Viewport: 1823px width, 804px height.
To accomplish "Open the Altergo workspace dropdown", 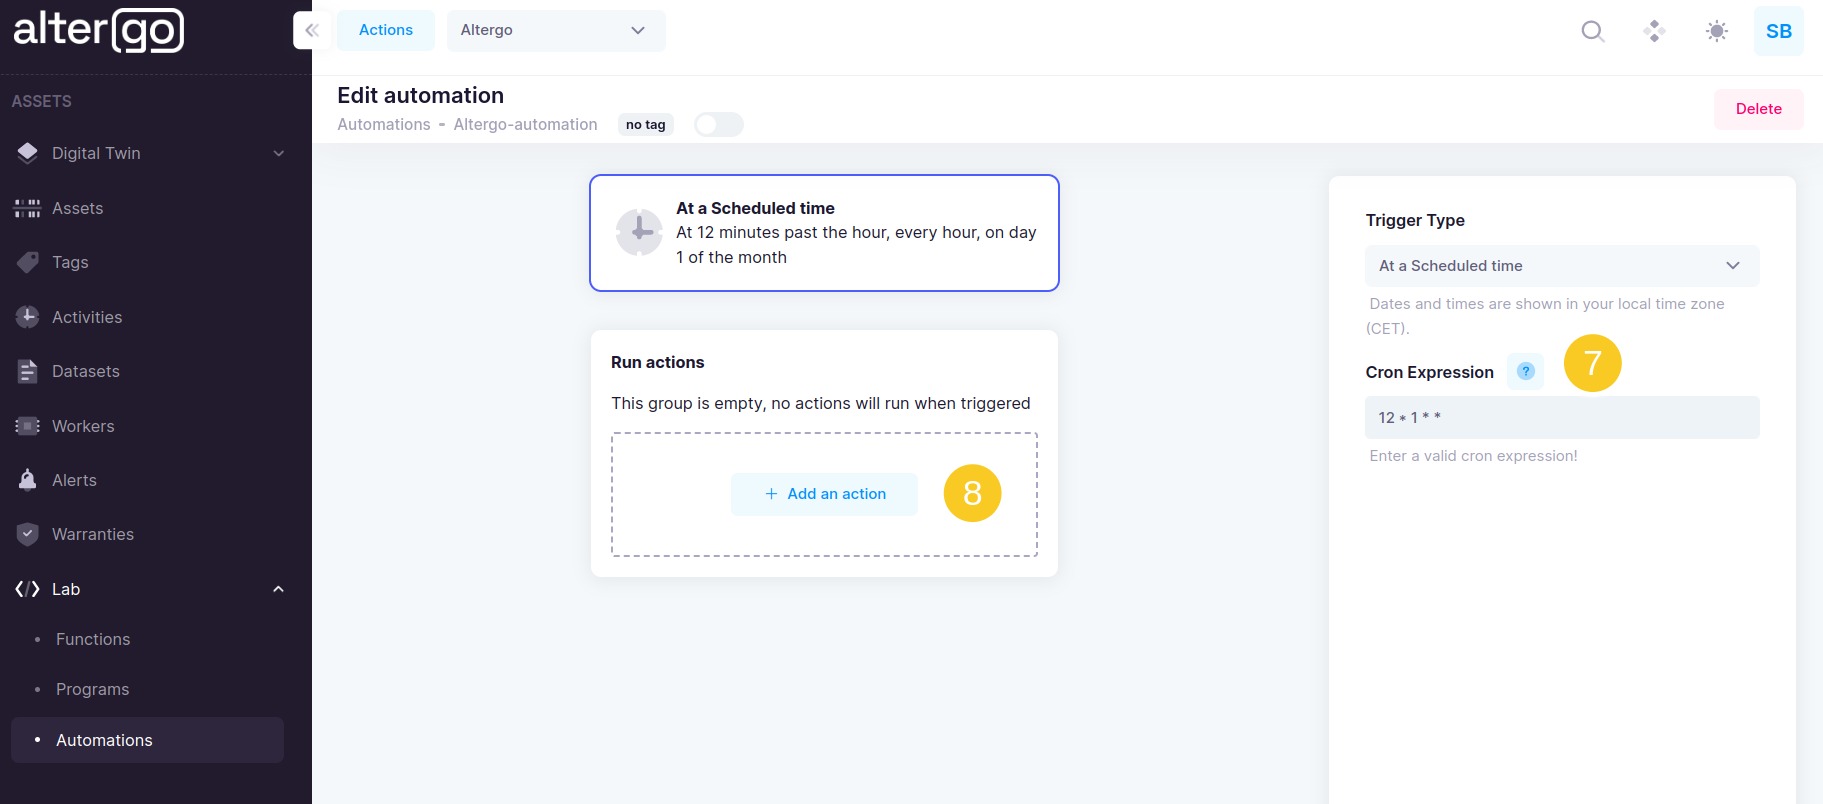I will [x=555, y=30].
